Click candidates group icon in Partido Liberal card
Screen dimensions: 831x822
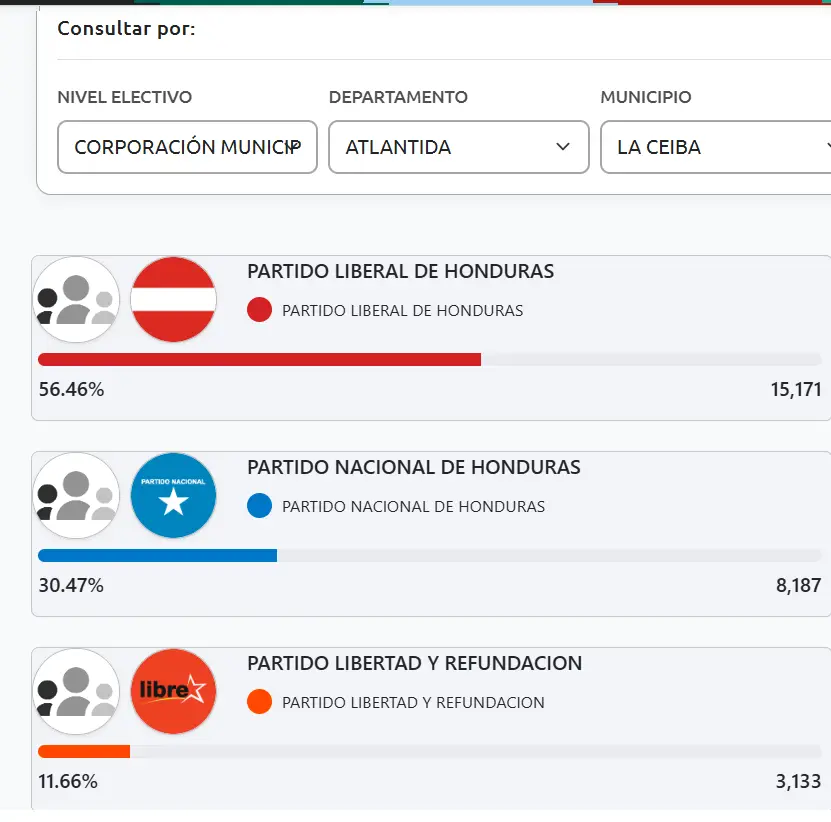point(77,300)
